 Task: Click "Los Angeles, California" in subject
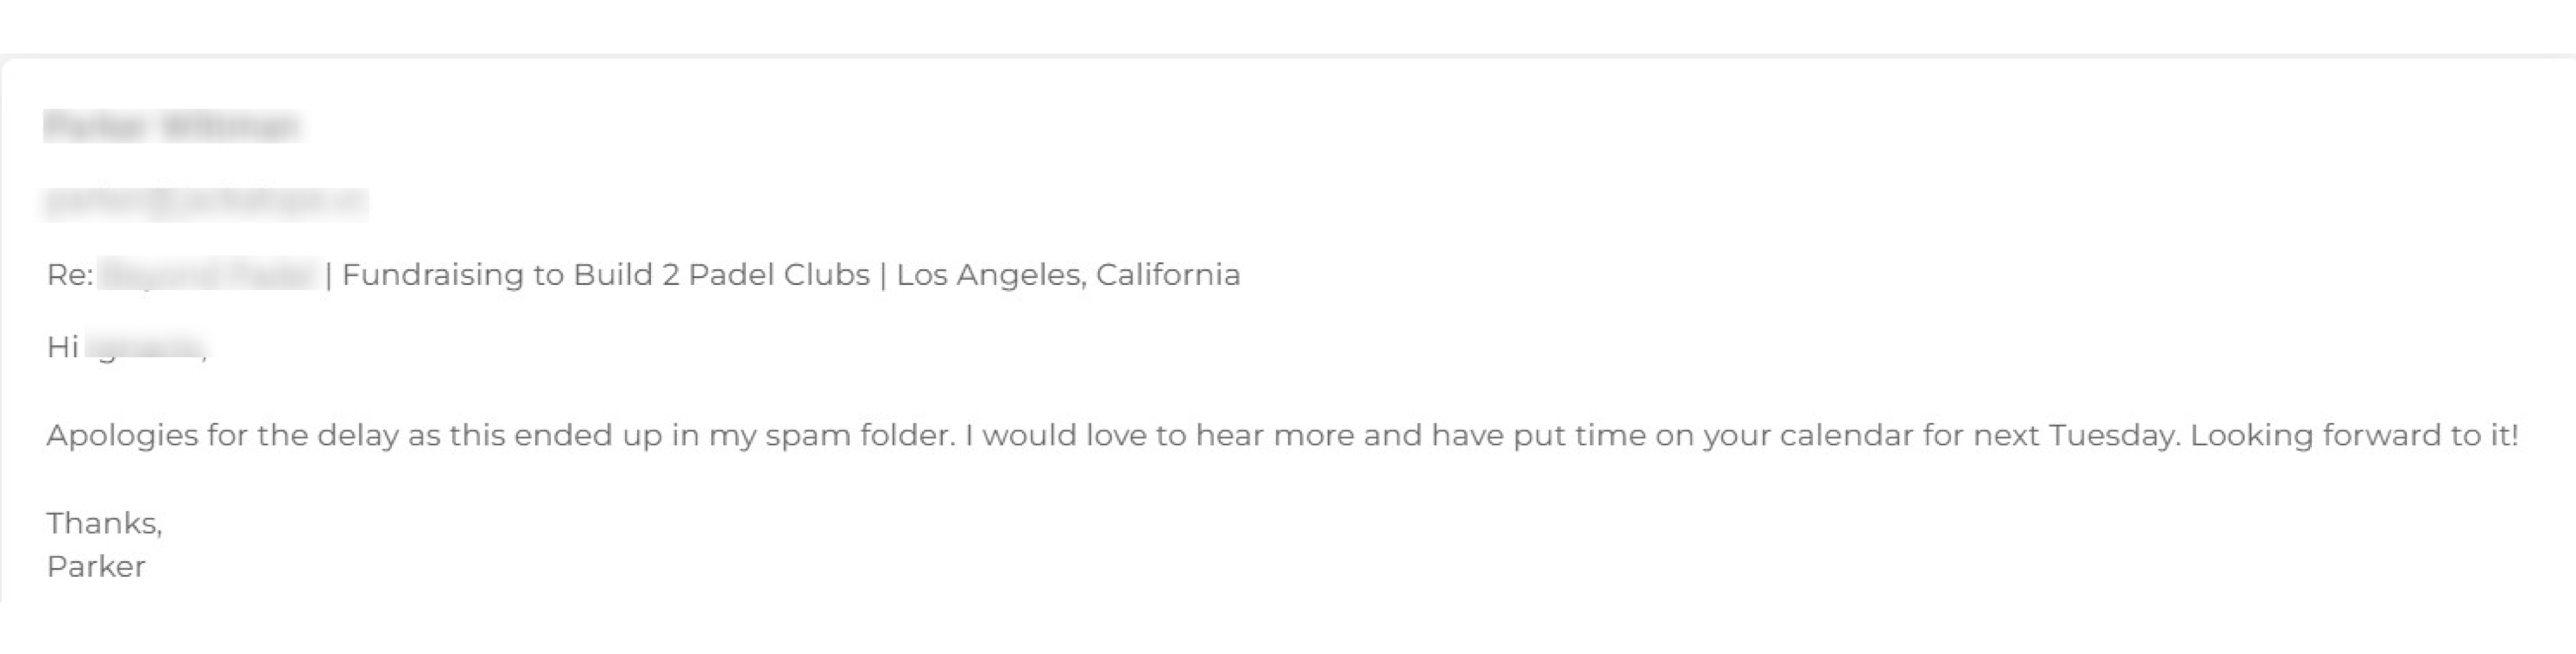(x=1068, y=275)
